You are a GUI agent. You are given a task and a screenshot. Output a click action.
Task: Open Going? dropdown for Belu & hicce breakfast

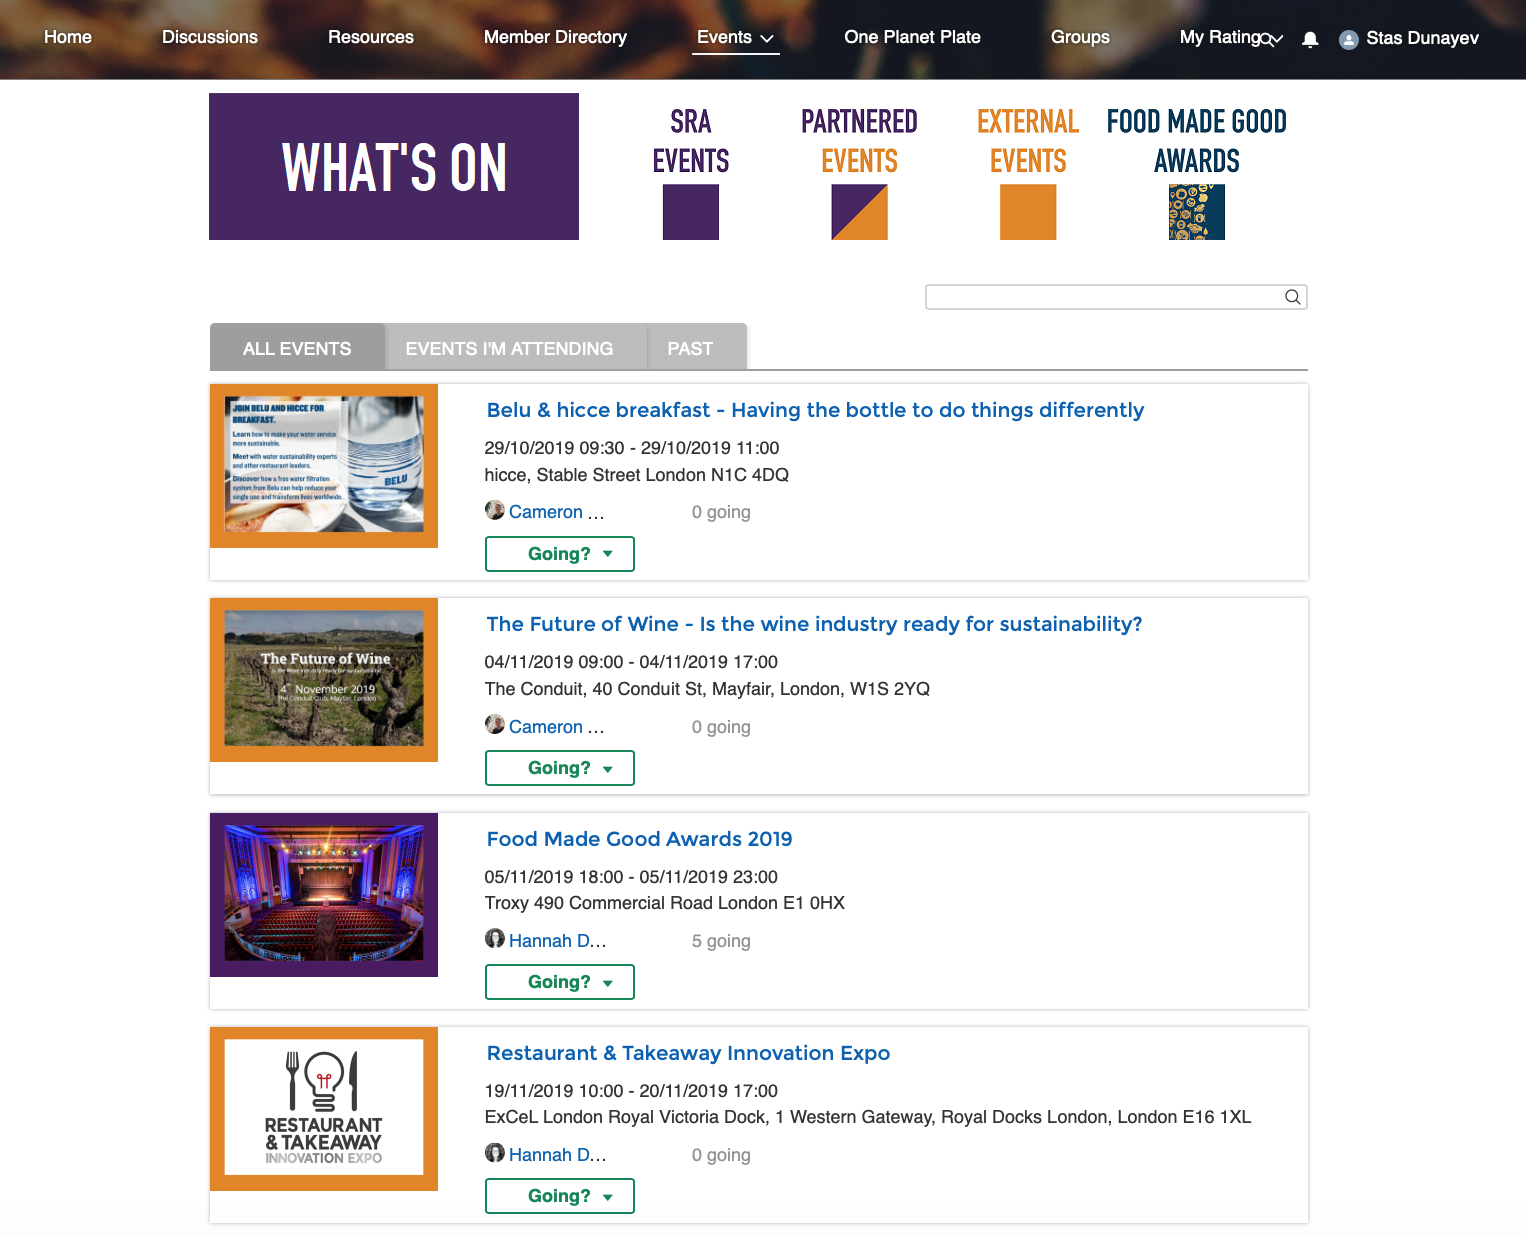point(560,554)
